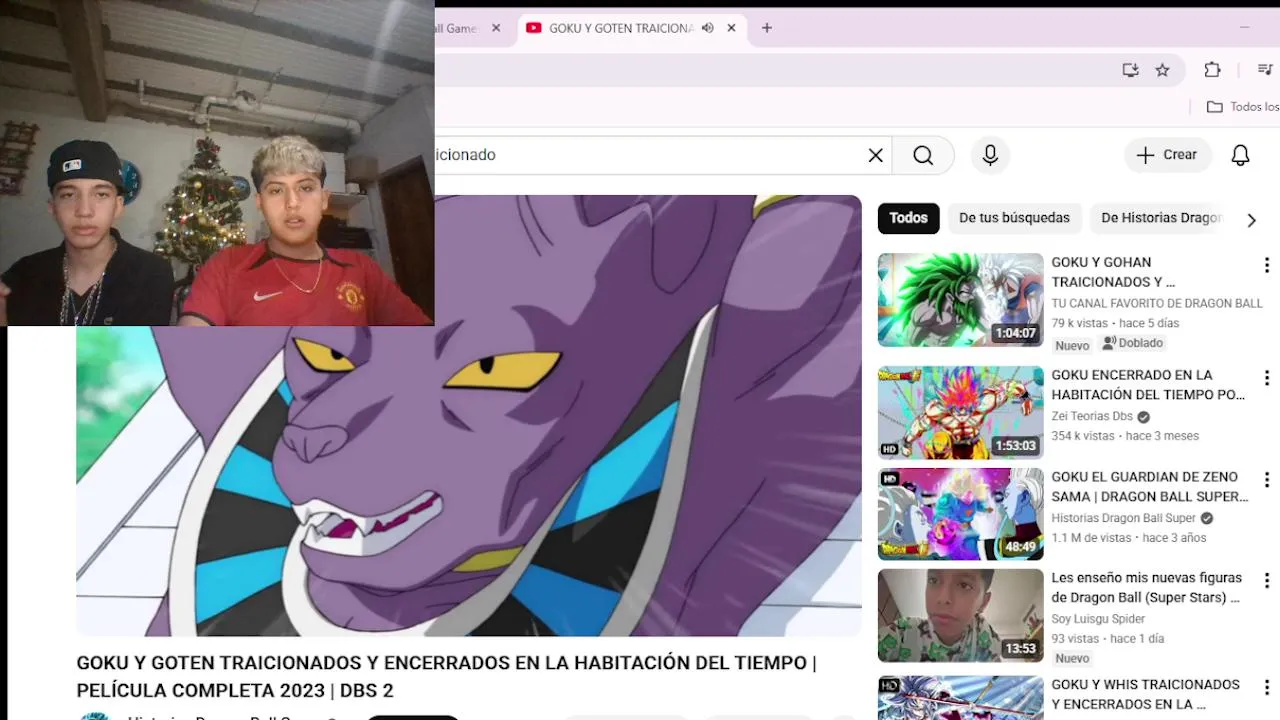The height and width of the screenshot is (720, 1280).
Task: Open options menu for GUARDIAN DE ZENO video
Action: click(1267, 480)
